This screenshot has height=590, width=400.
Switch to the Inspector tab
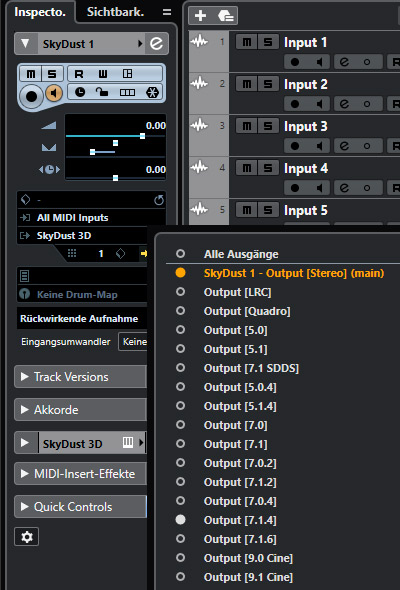point(40,12)
